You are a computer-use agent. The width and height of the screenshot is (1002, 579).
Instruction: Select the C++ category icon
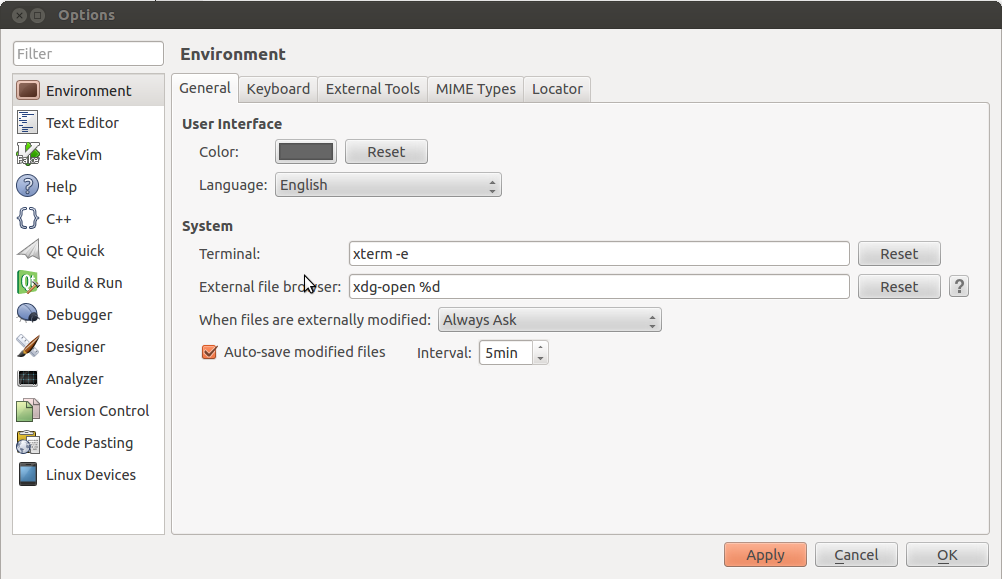pyautogui.click(x=27, y=218)
